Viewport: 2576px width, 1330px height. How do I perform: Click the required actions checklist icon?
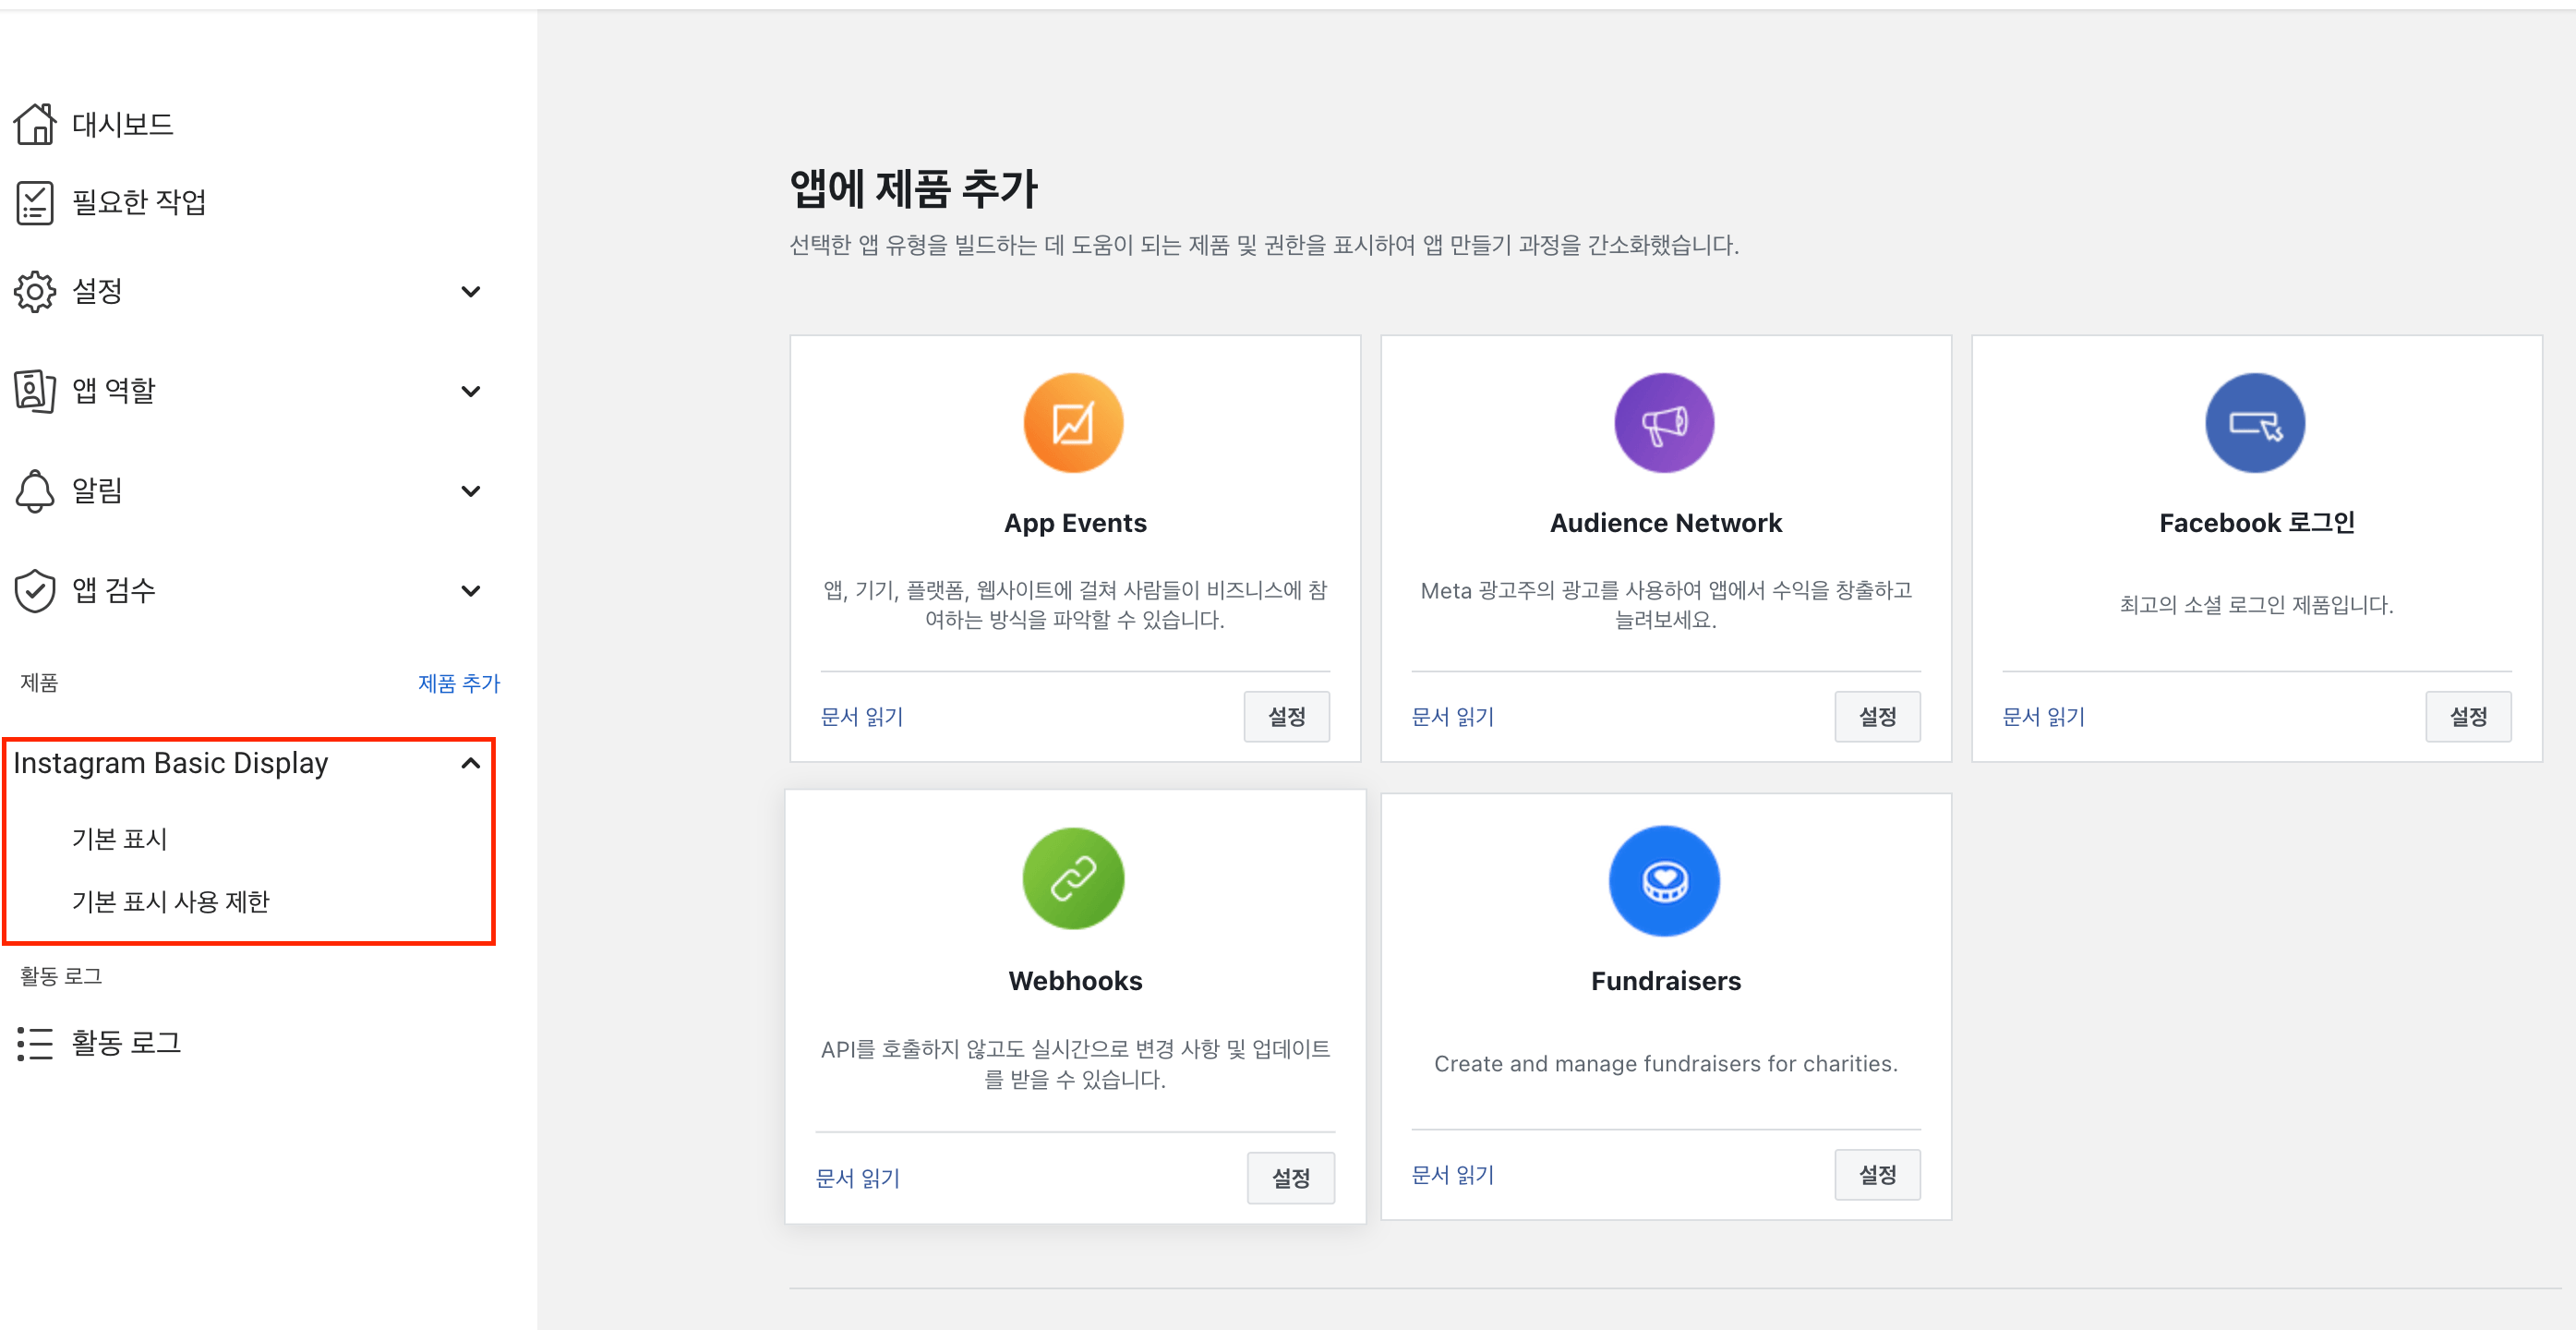tap(35, 202)
